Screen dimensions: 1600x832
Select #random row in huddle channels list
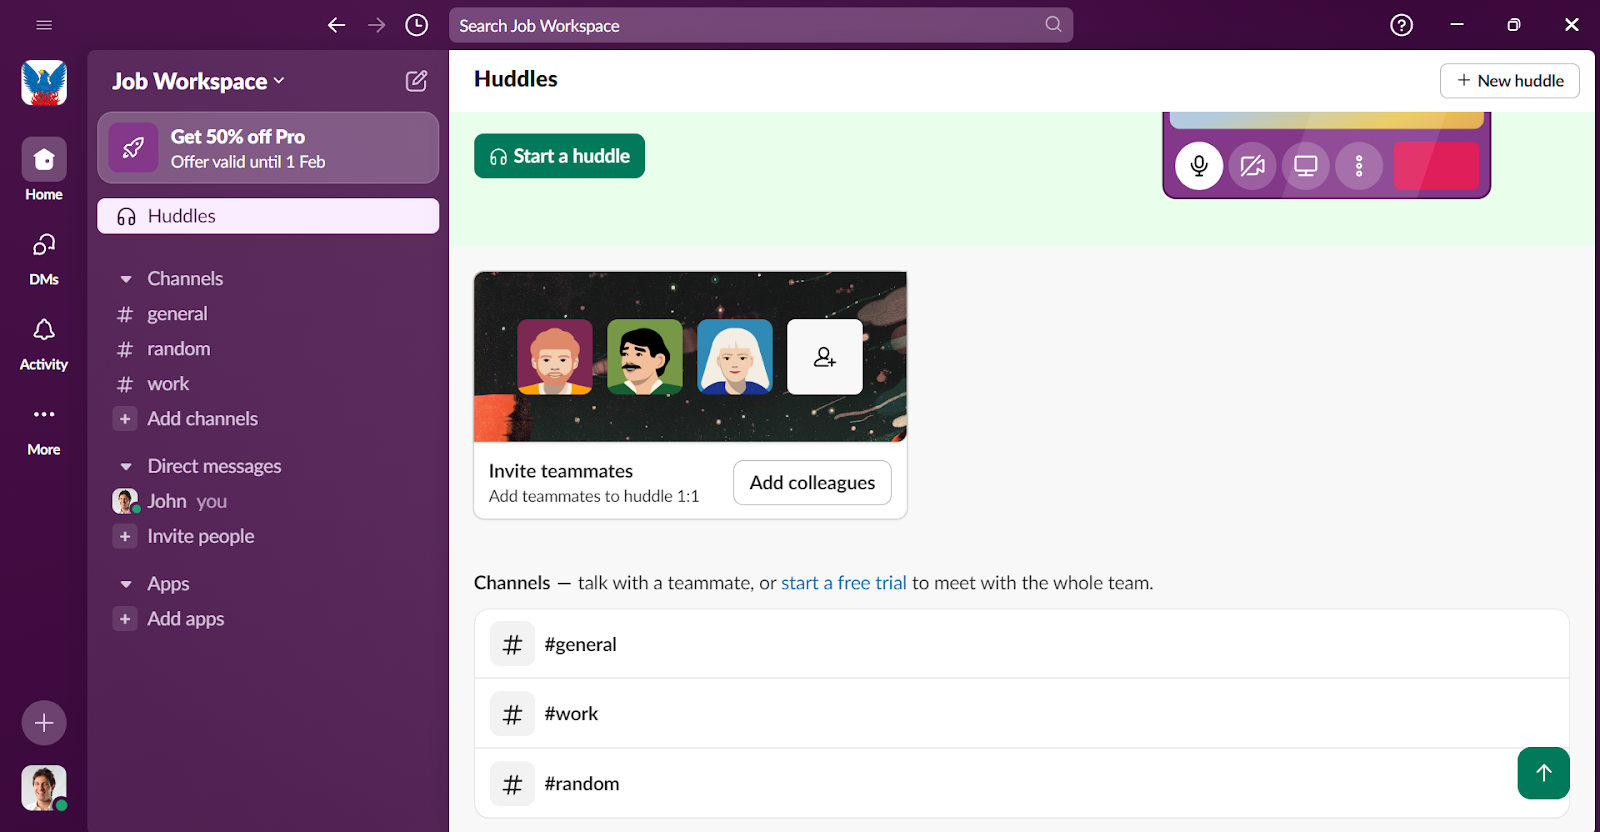click(1022, 783)
